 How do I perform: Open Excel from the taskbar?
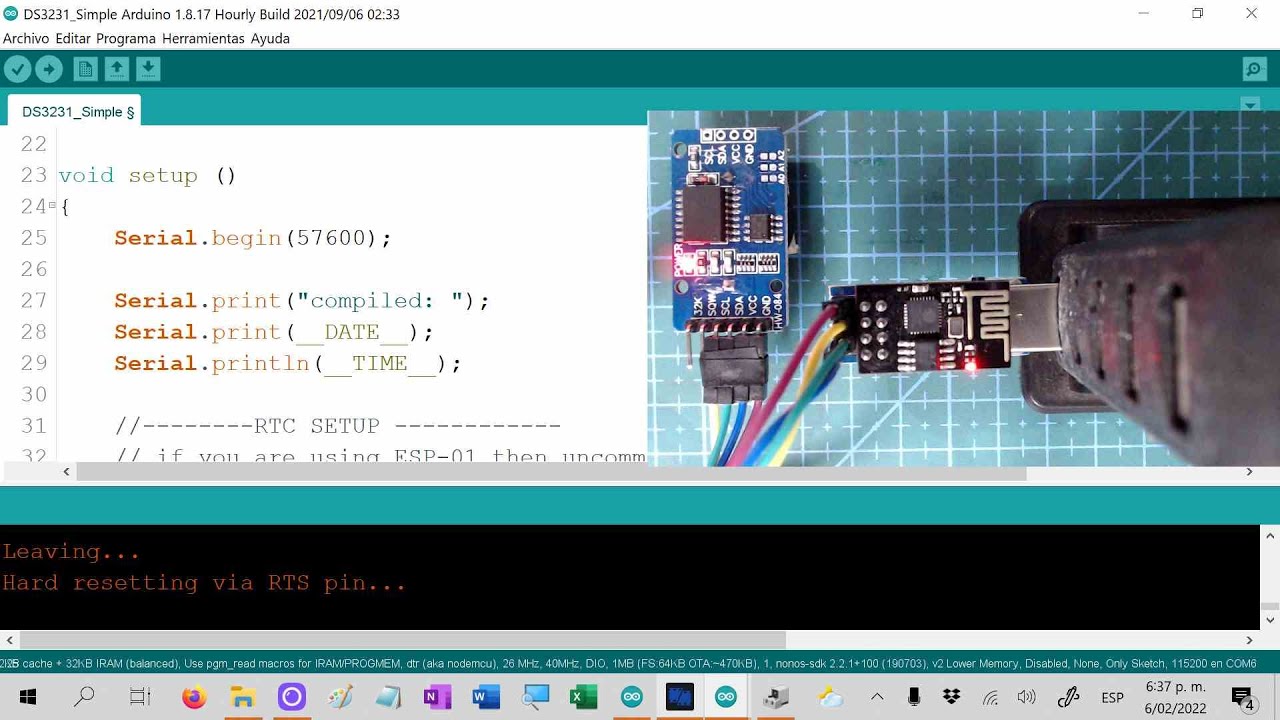(x=583, y=697)
